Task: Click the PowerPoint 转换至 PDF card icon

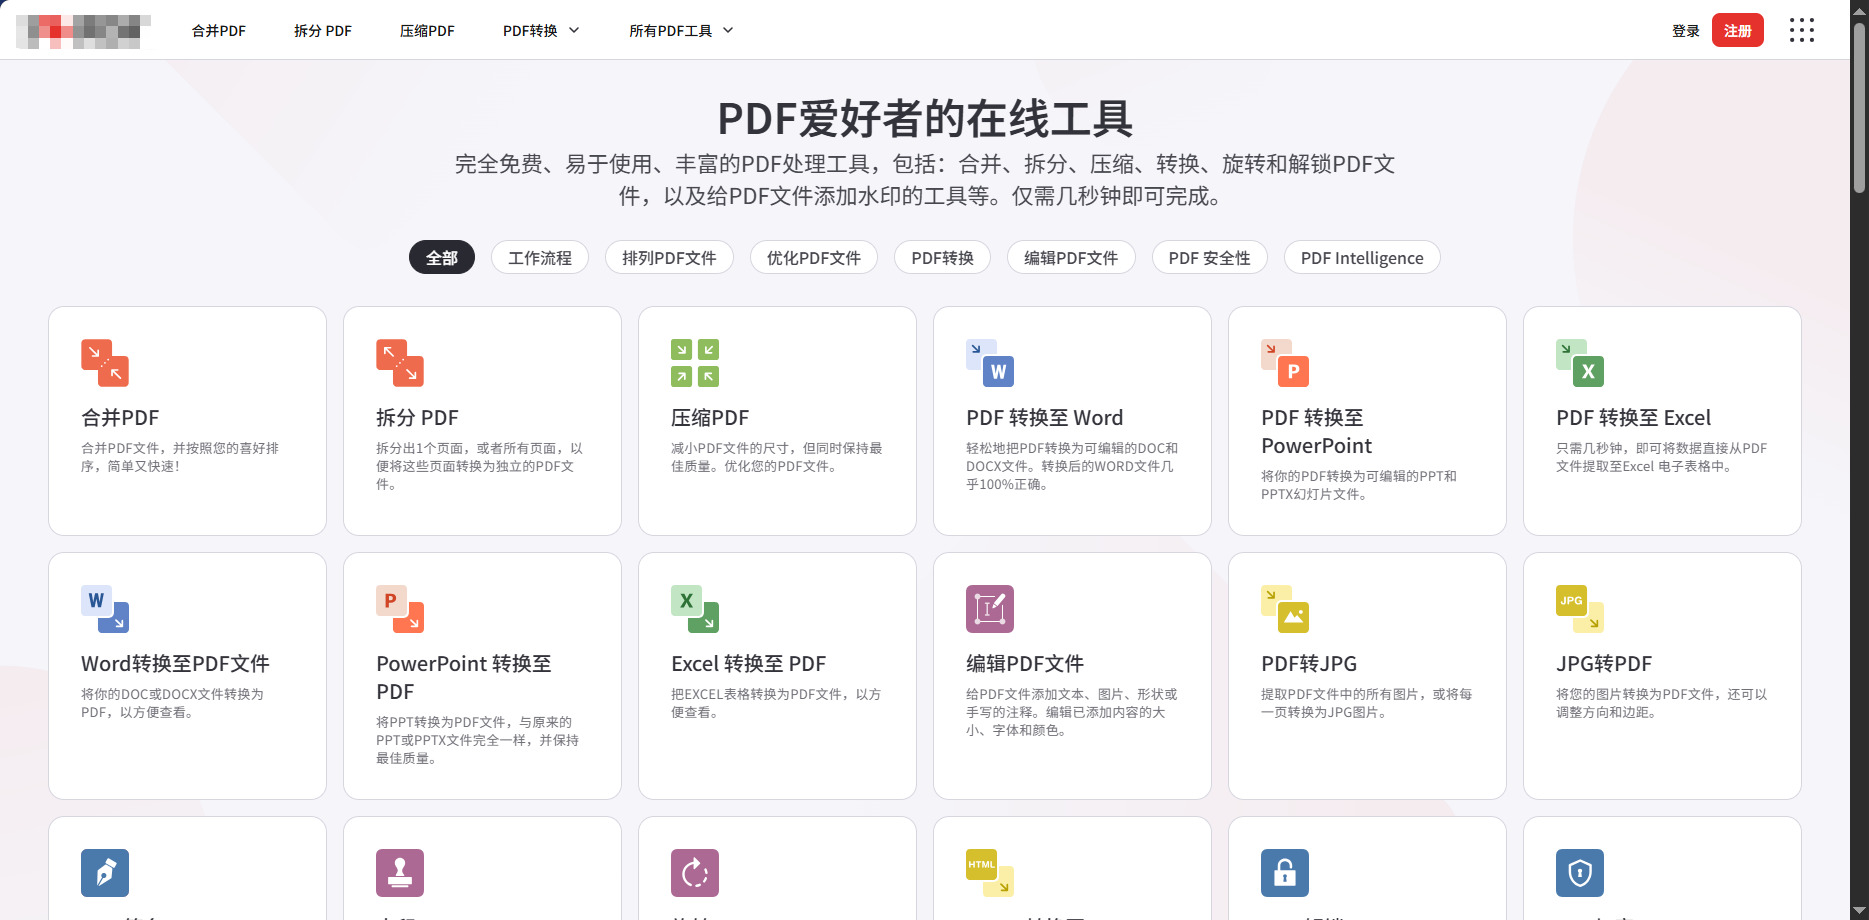Action: coord(400,609)
